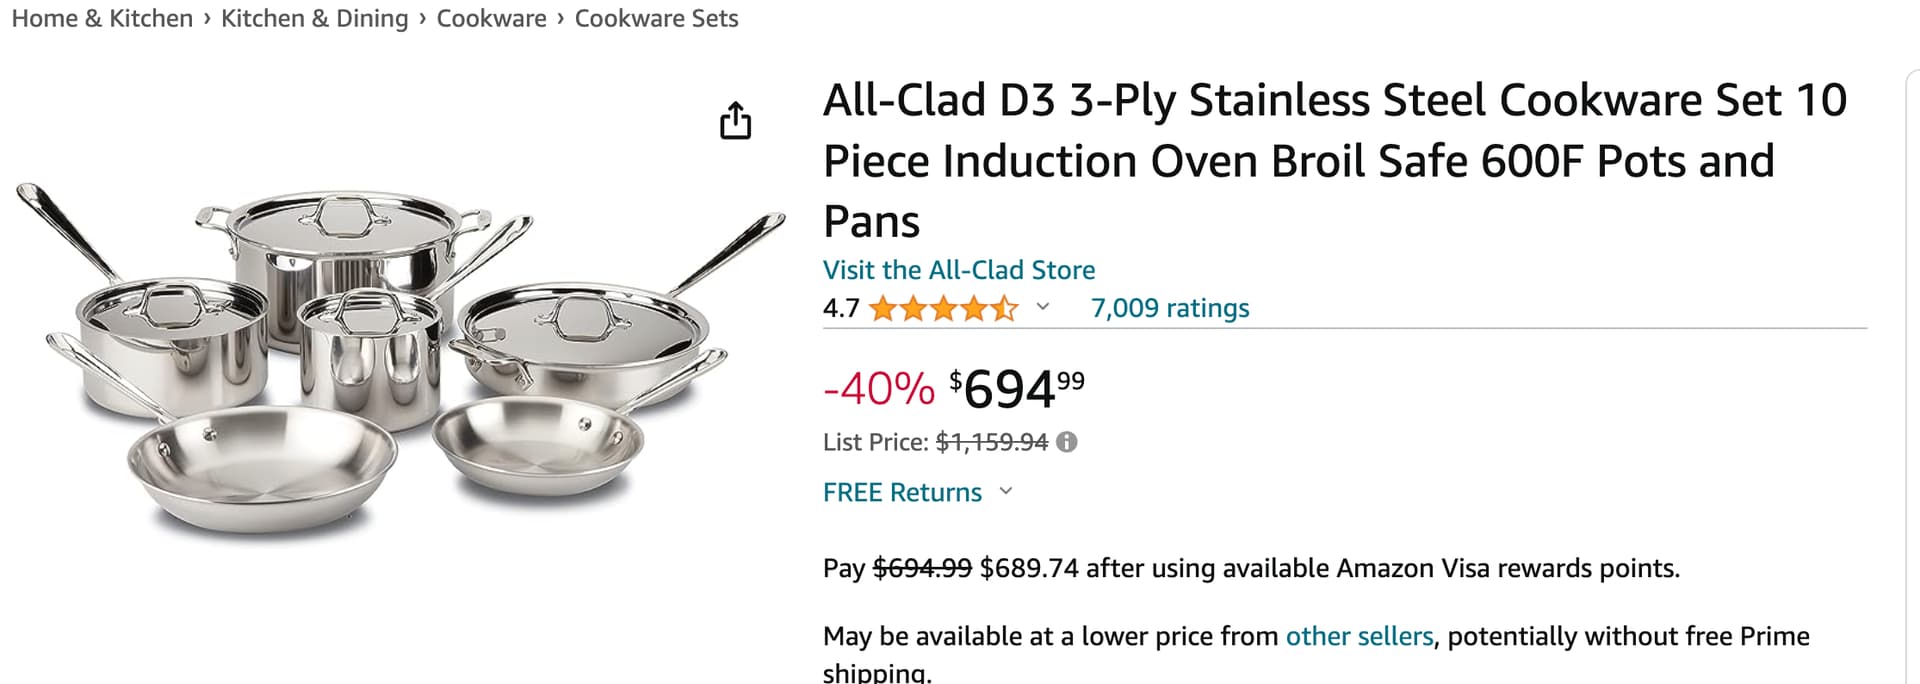Expand the FREE Returns chevron

pos(1006,491)
